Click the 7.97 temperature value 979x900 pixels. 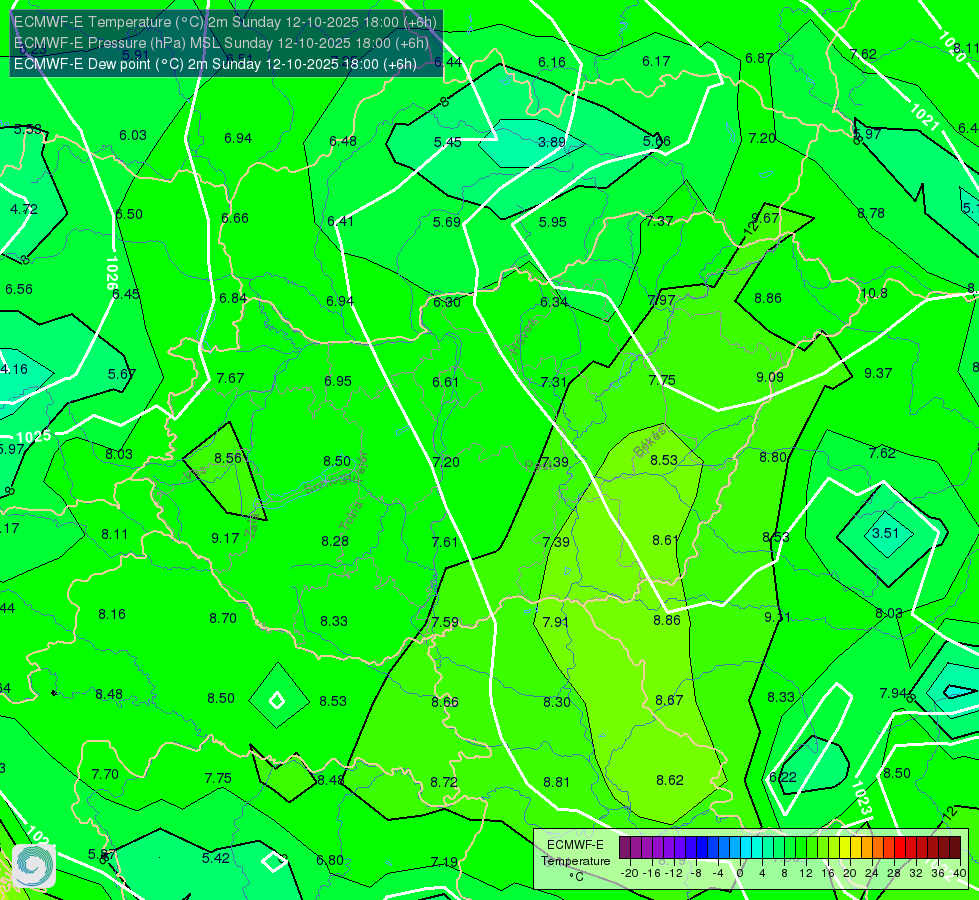662,300
